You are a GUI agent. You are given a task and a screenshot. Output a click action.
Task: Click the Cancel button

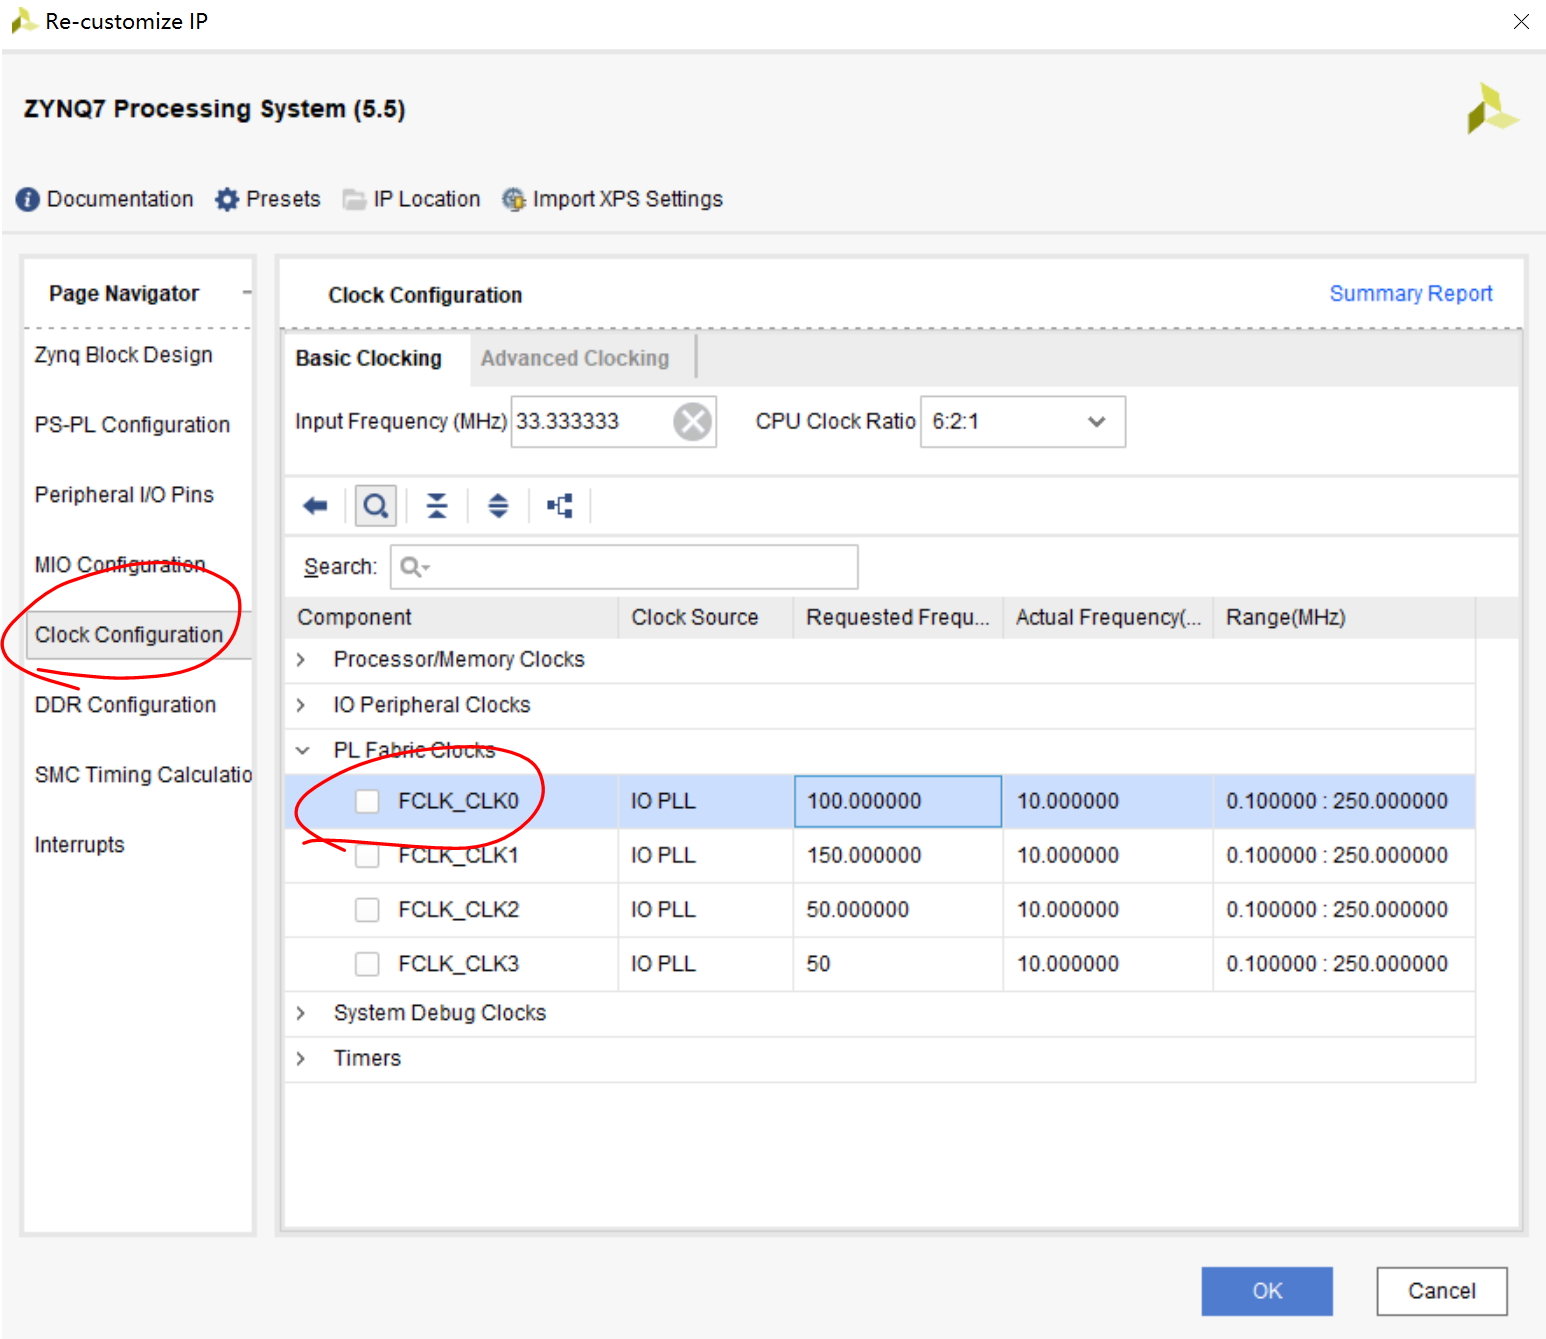pyautogui.click(x=1442, y=1291)
